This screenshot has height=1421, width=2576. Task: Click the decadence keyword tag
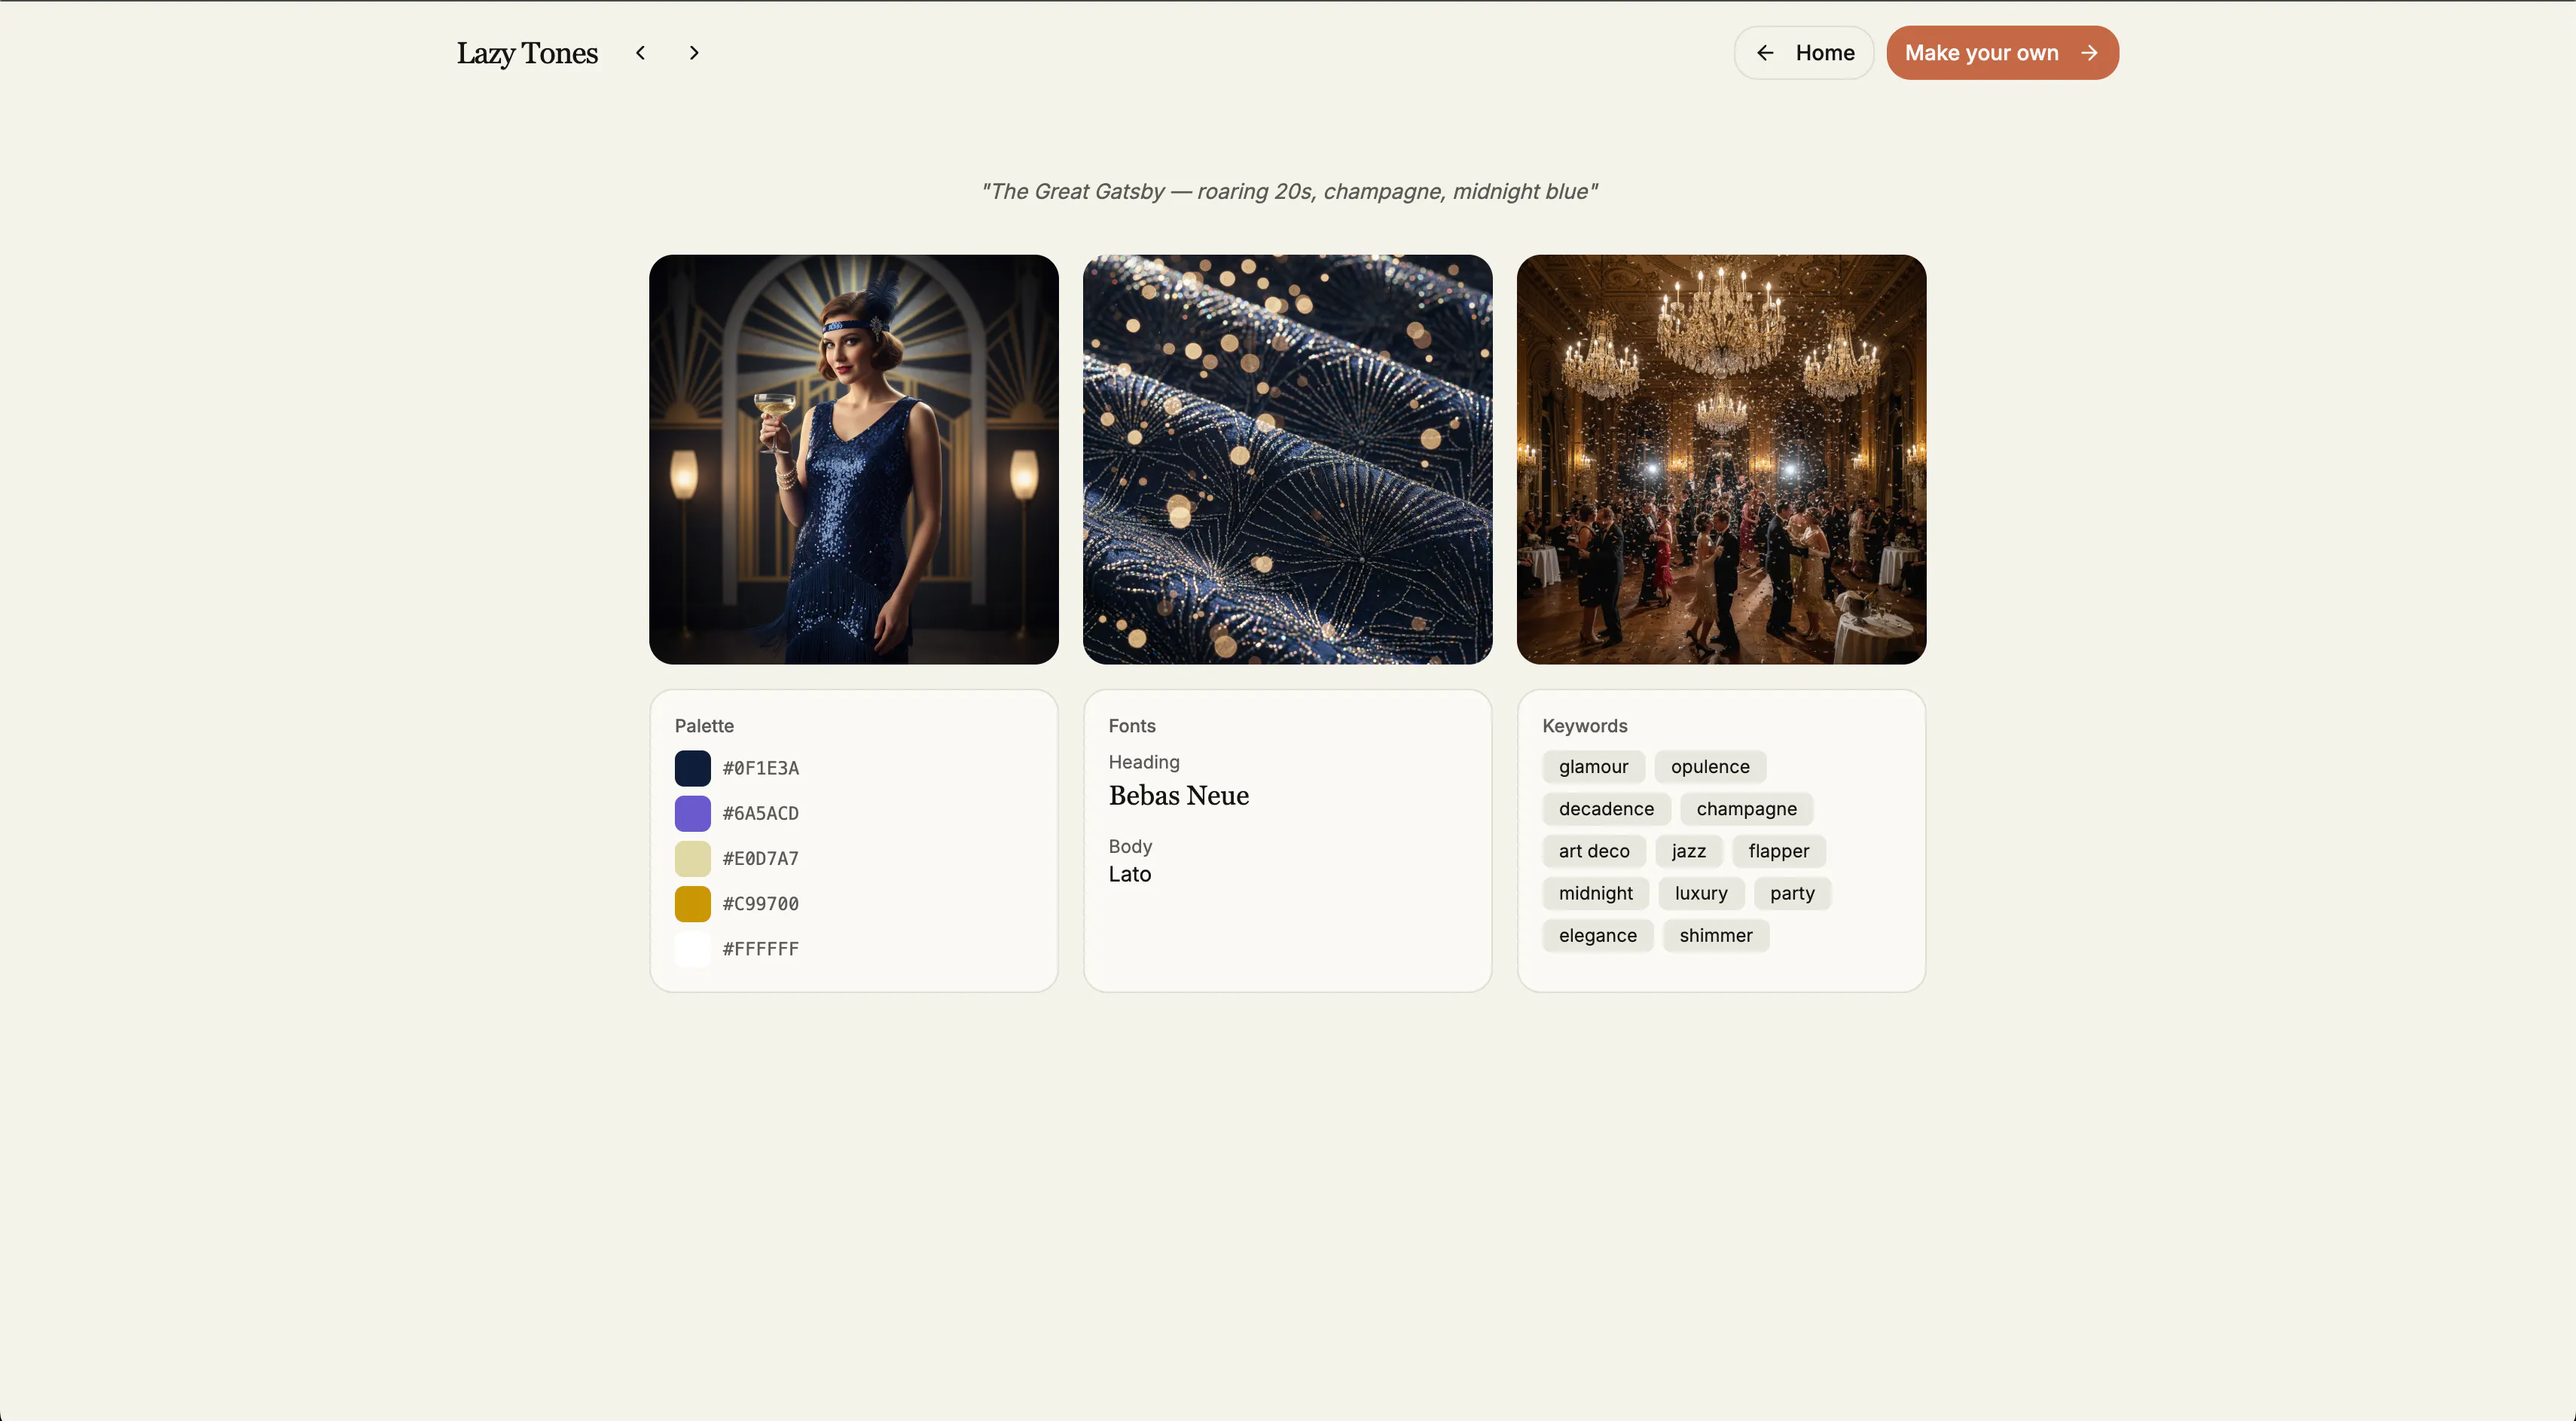click(x=1606, y=809)
